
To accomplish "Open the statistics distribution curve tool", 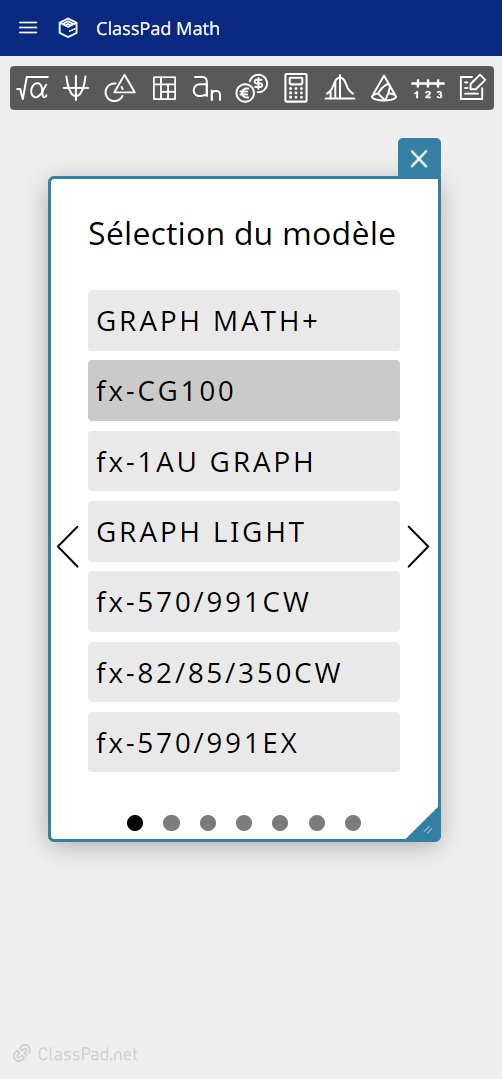I will pyautogui.click(x=339, y=88).
